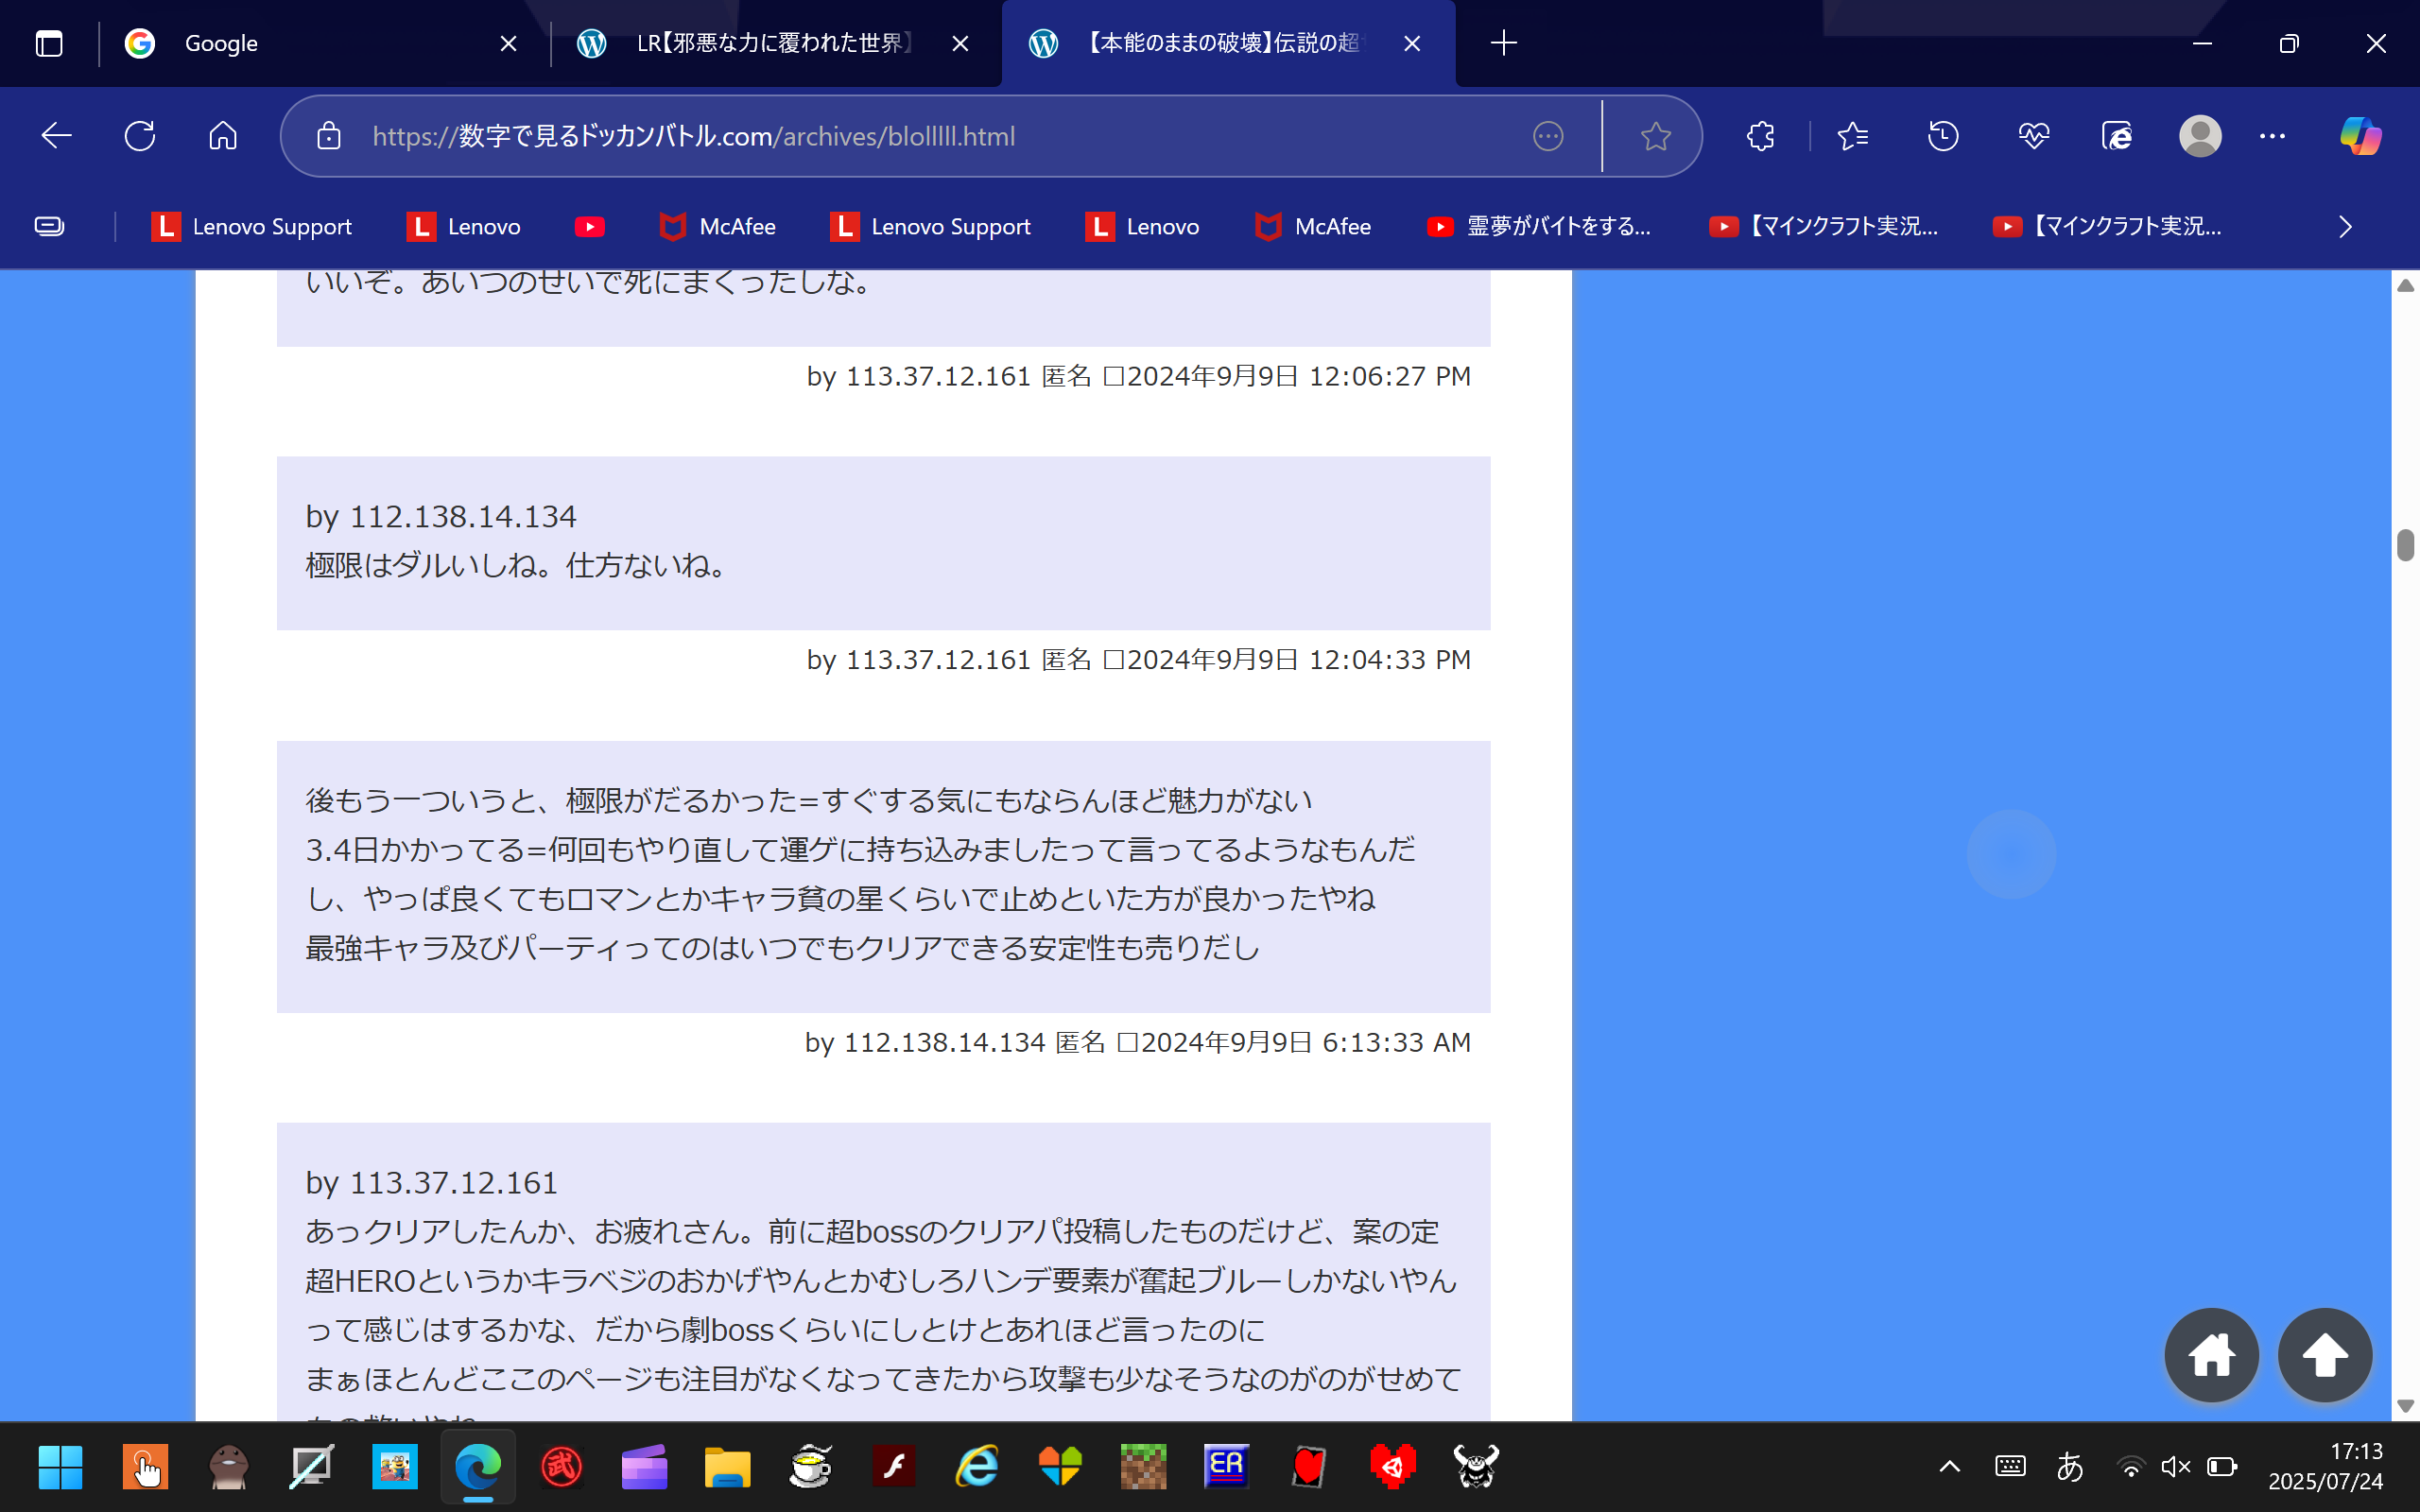Open first Lenovo Support bookmark

click(x=251, y=227)
